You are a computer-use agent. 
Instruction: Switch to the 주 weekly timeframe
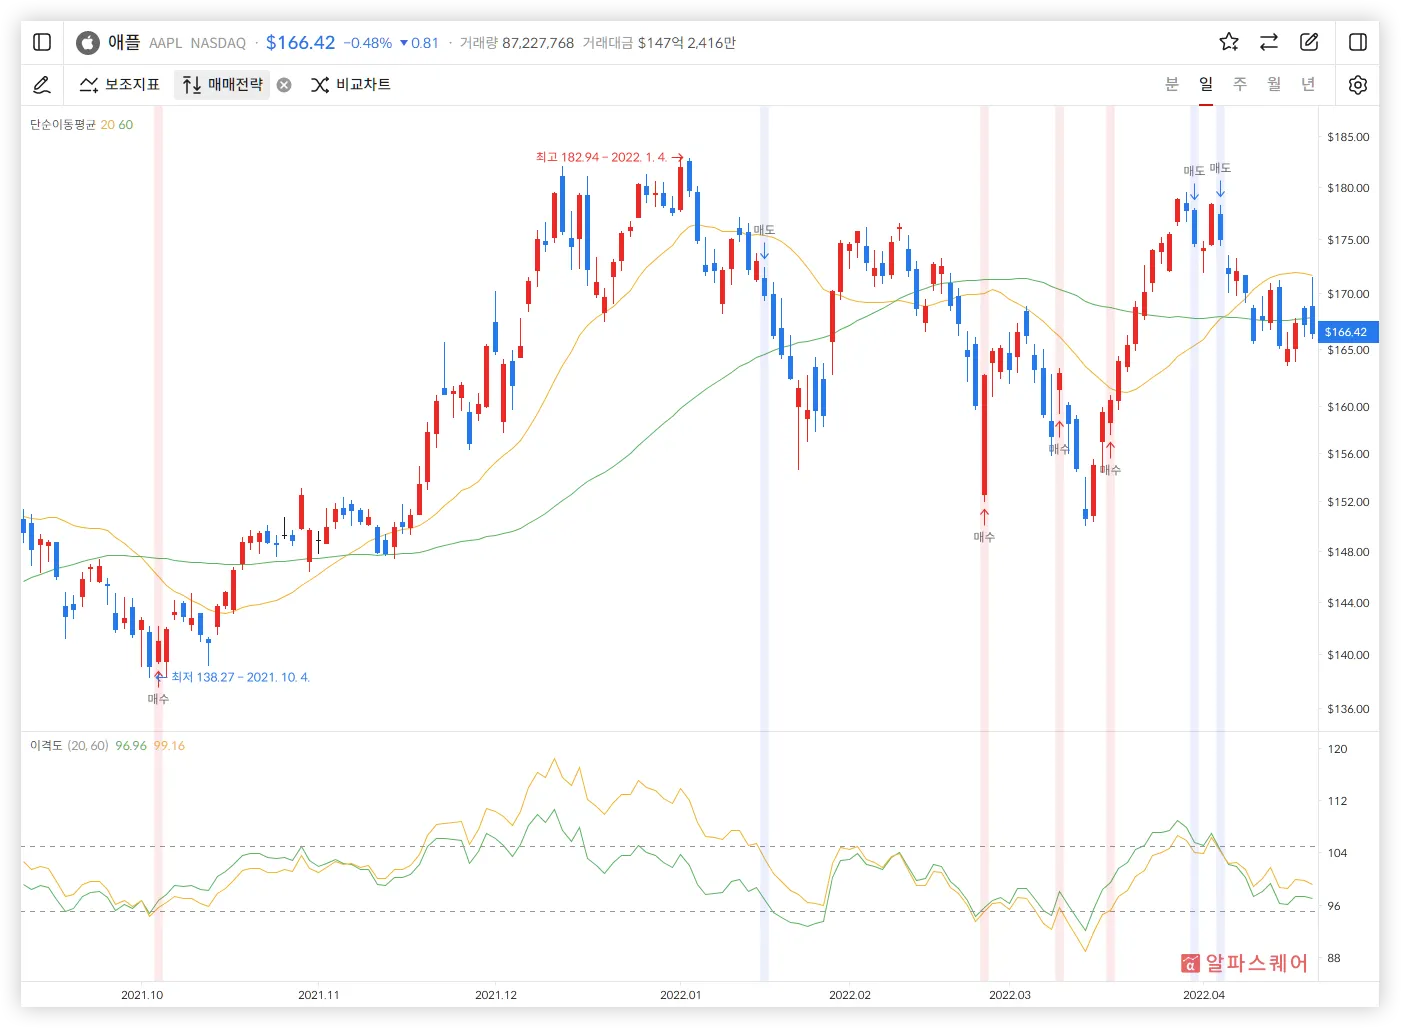click(x=1240, y=84)
